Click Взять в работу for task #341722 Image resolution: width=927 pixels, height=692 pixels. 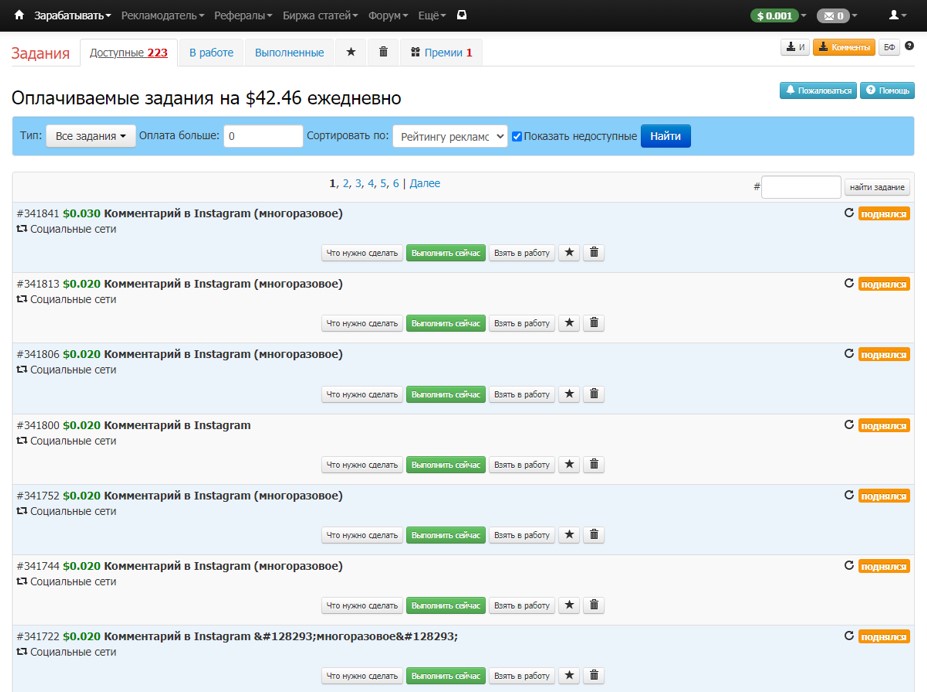click(521, 675)
